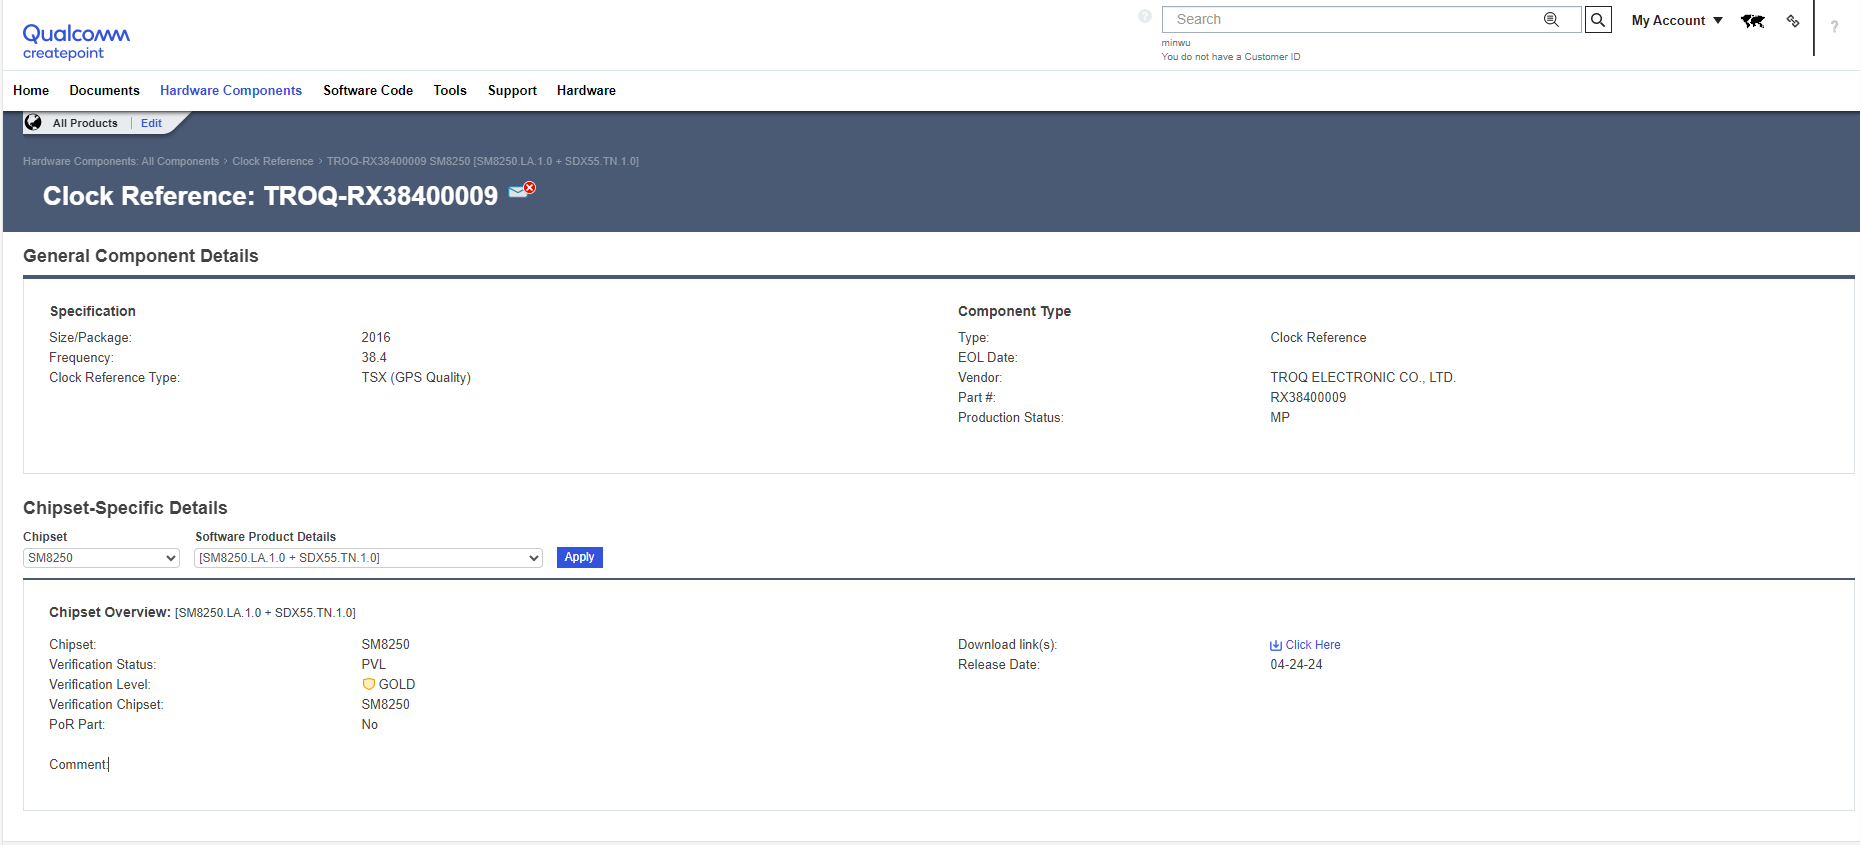1861x845 pixels.
Task: Go to the Tools menu
Action: pos(450,91)
